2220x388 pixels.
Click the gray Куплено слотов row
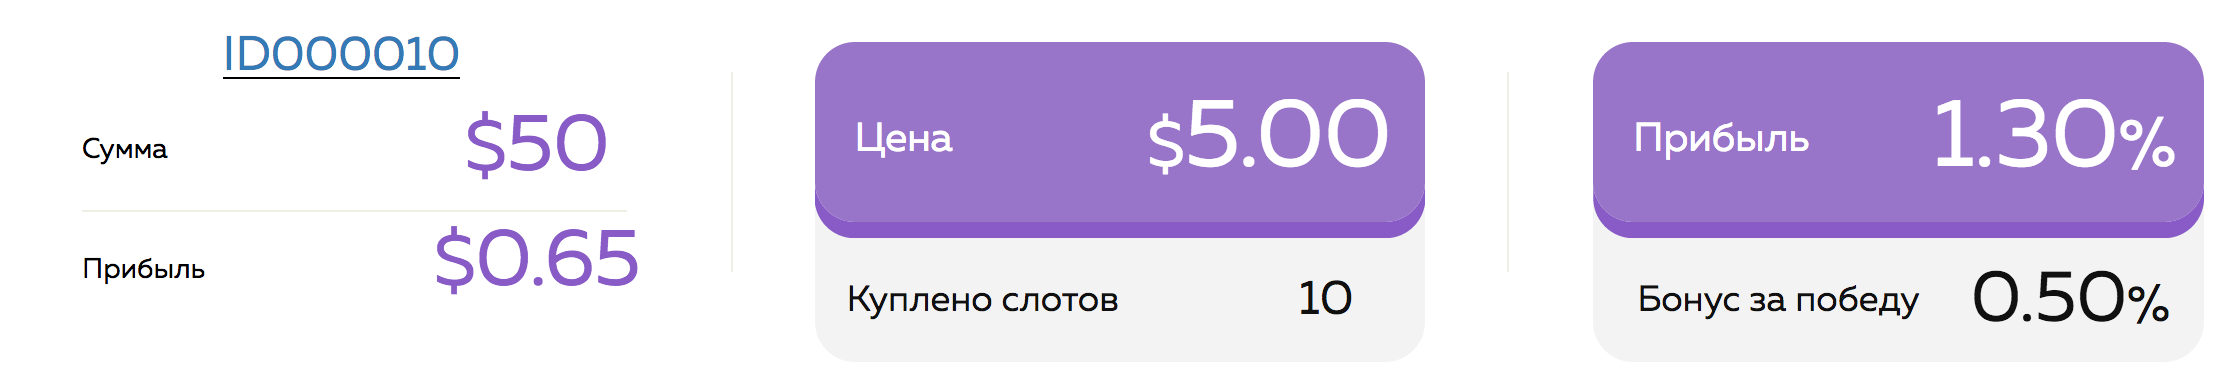pos(1120,299)
